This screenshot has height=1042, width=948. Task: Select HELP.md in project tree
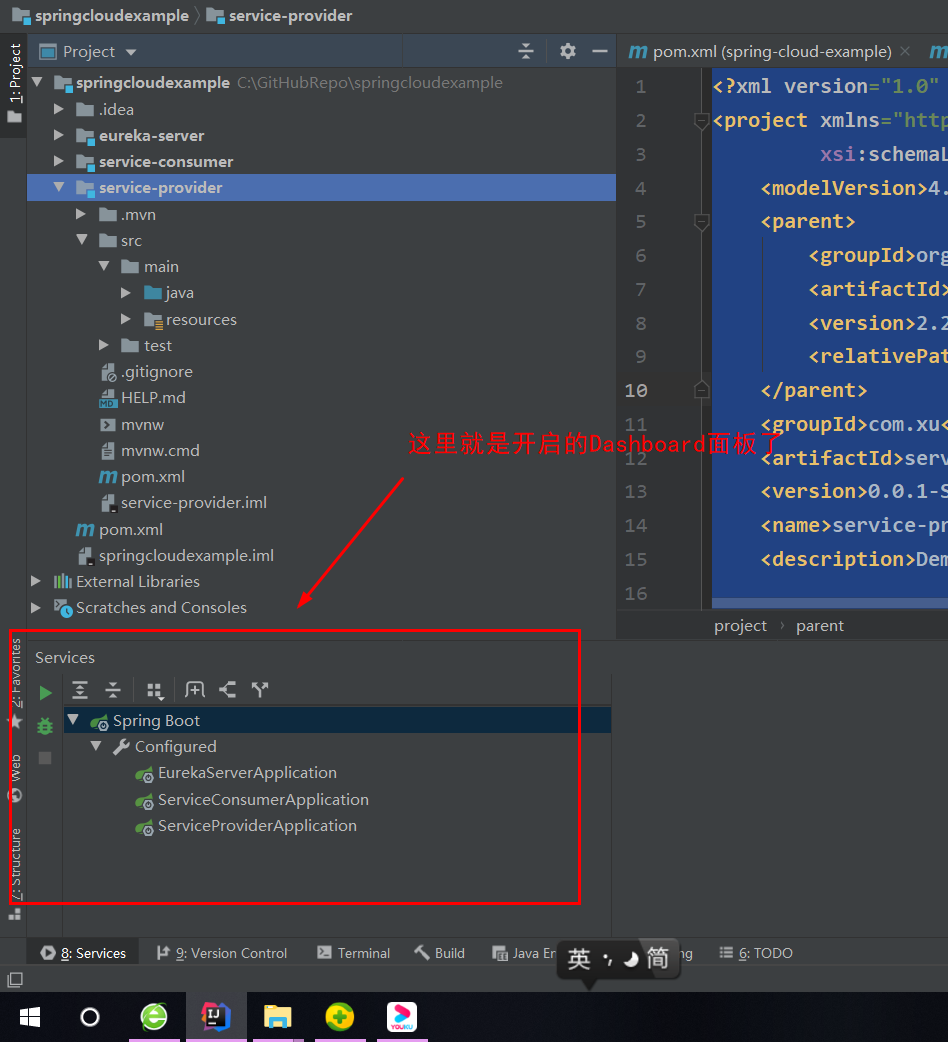point(153,397)
